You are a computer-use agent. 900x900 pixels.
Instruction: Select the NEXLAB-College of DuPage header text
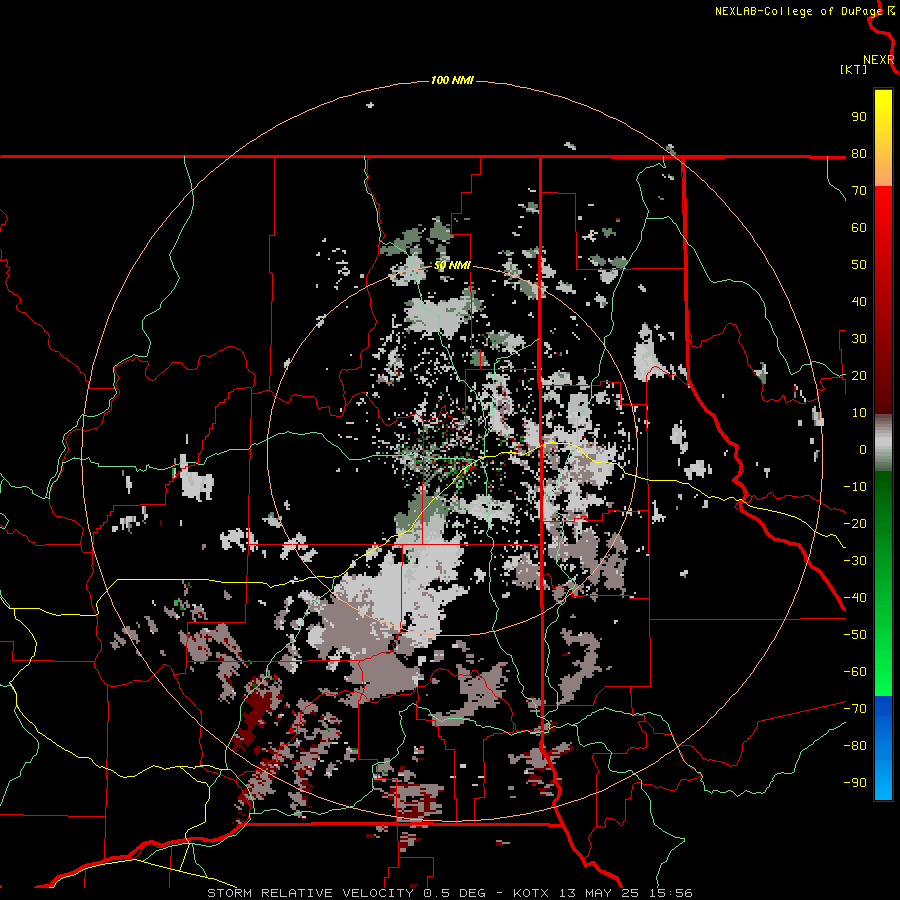point(799,11)
